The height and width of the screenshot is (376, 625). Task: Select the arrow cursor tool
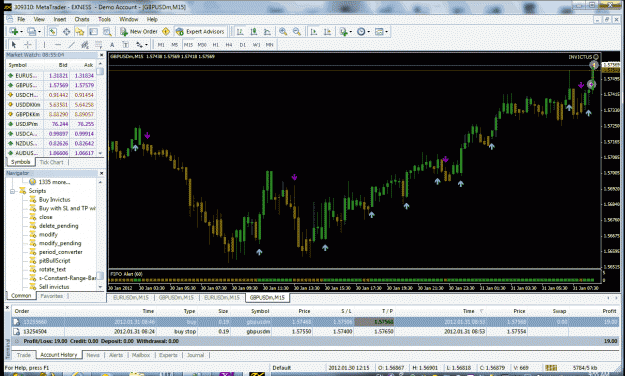coord(14,45)
